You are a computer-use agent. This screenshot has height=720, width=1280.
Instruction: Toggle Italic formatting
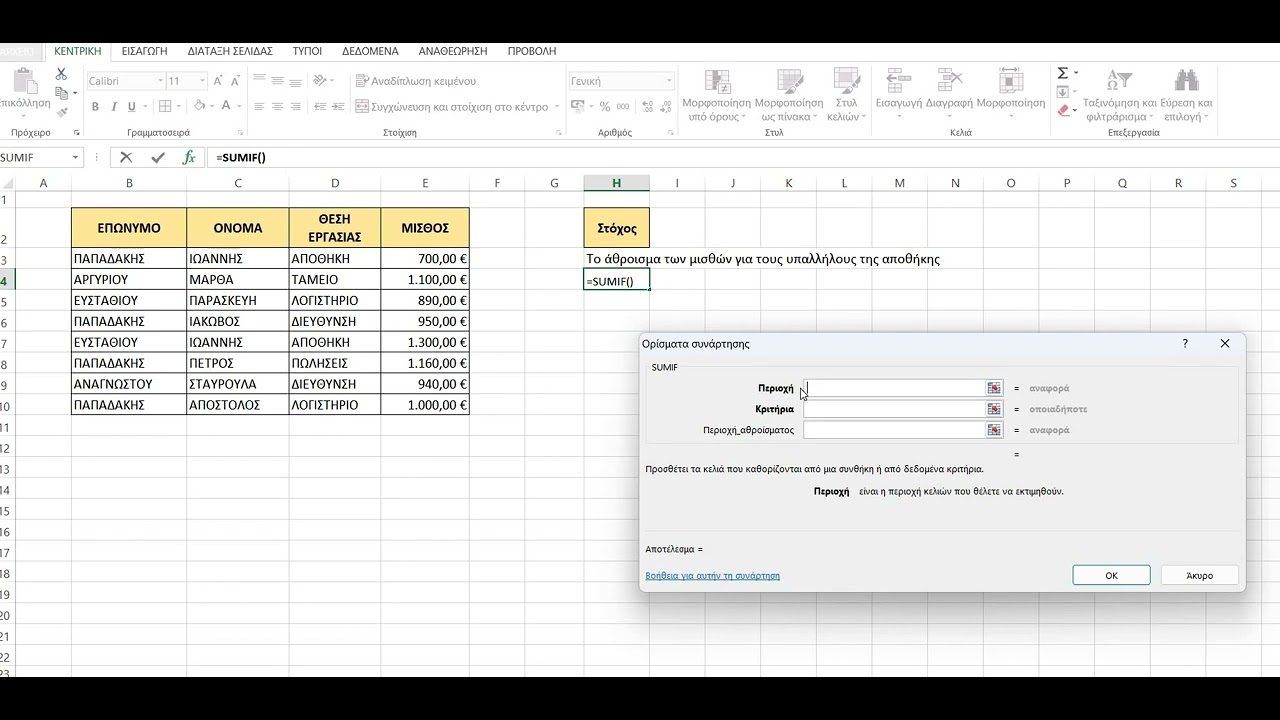(113, 106)
